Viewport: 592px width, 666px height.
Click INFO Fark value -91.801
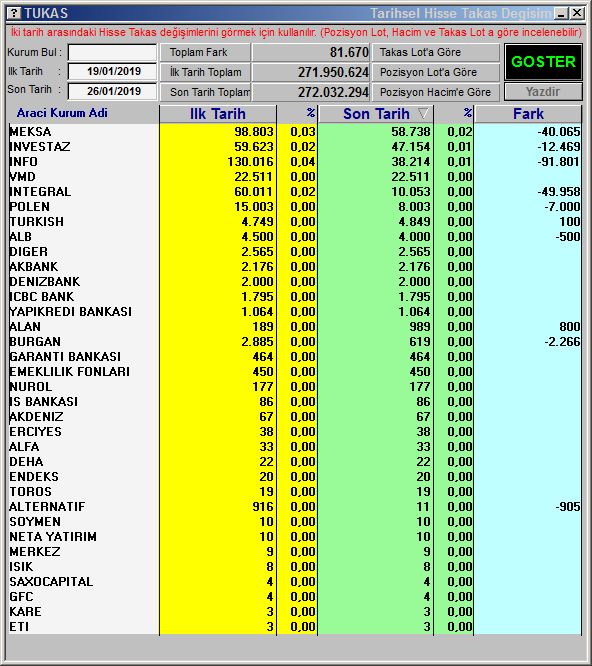click(558, 162)
